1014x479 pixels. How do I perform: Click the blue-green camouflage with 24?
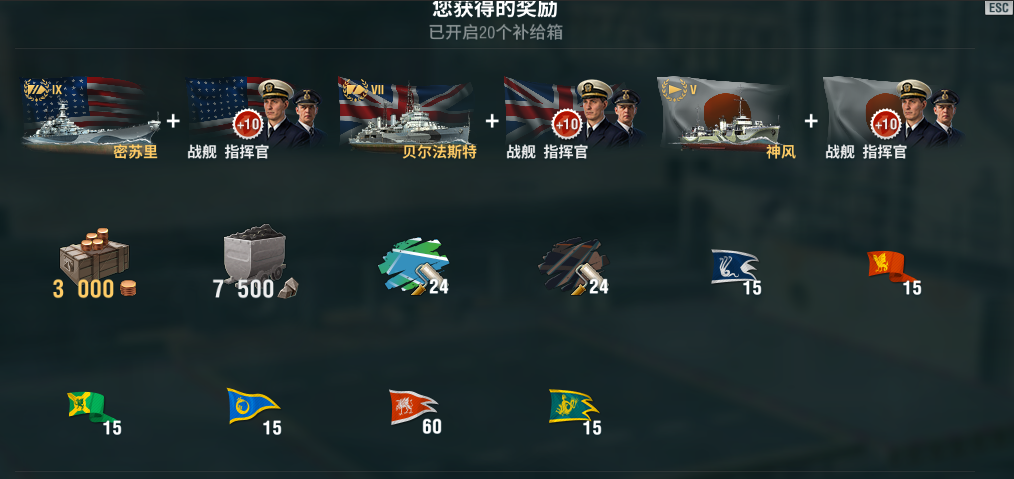click(414, 266)
